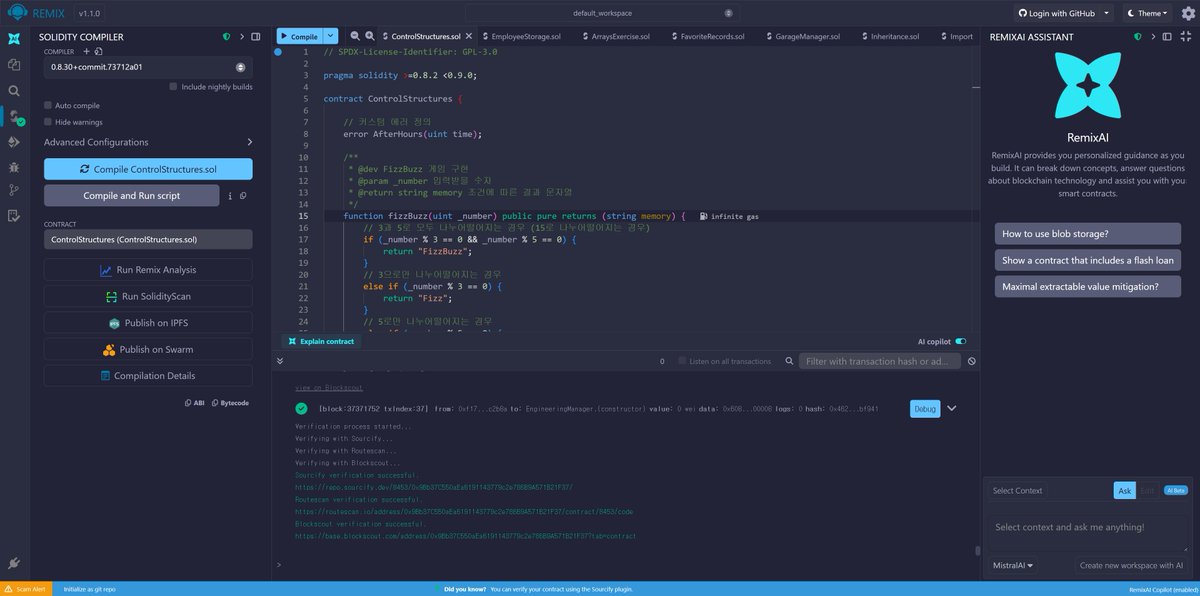The height and width of the screenshot is (596, 1200).
Task: Copy the ABI to clipboard
Action: click(195, 402)
